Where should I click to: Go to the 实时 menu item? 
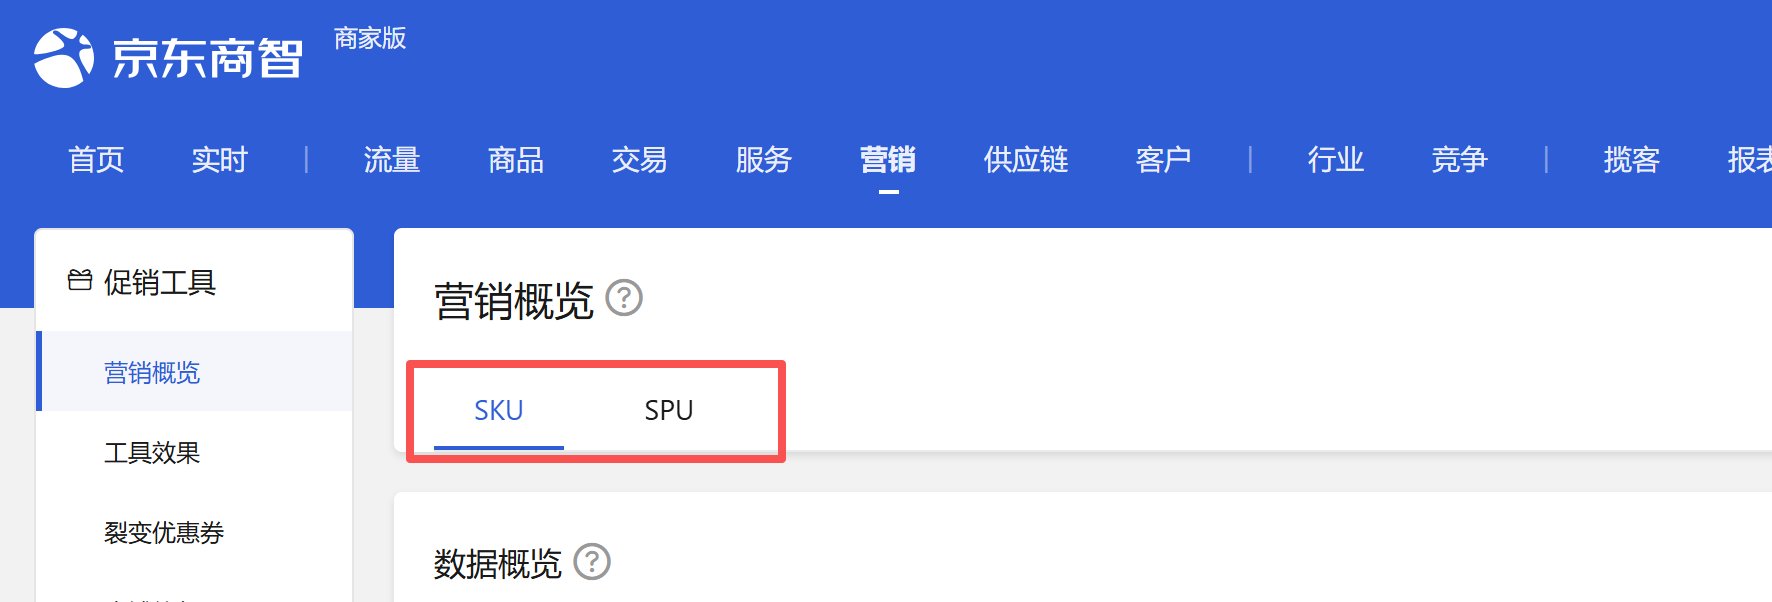[x=220, y=160]
